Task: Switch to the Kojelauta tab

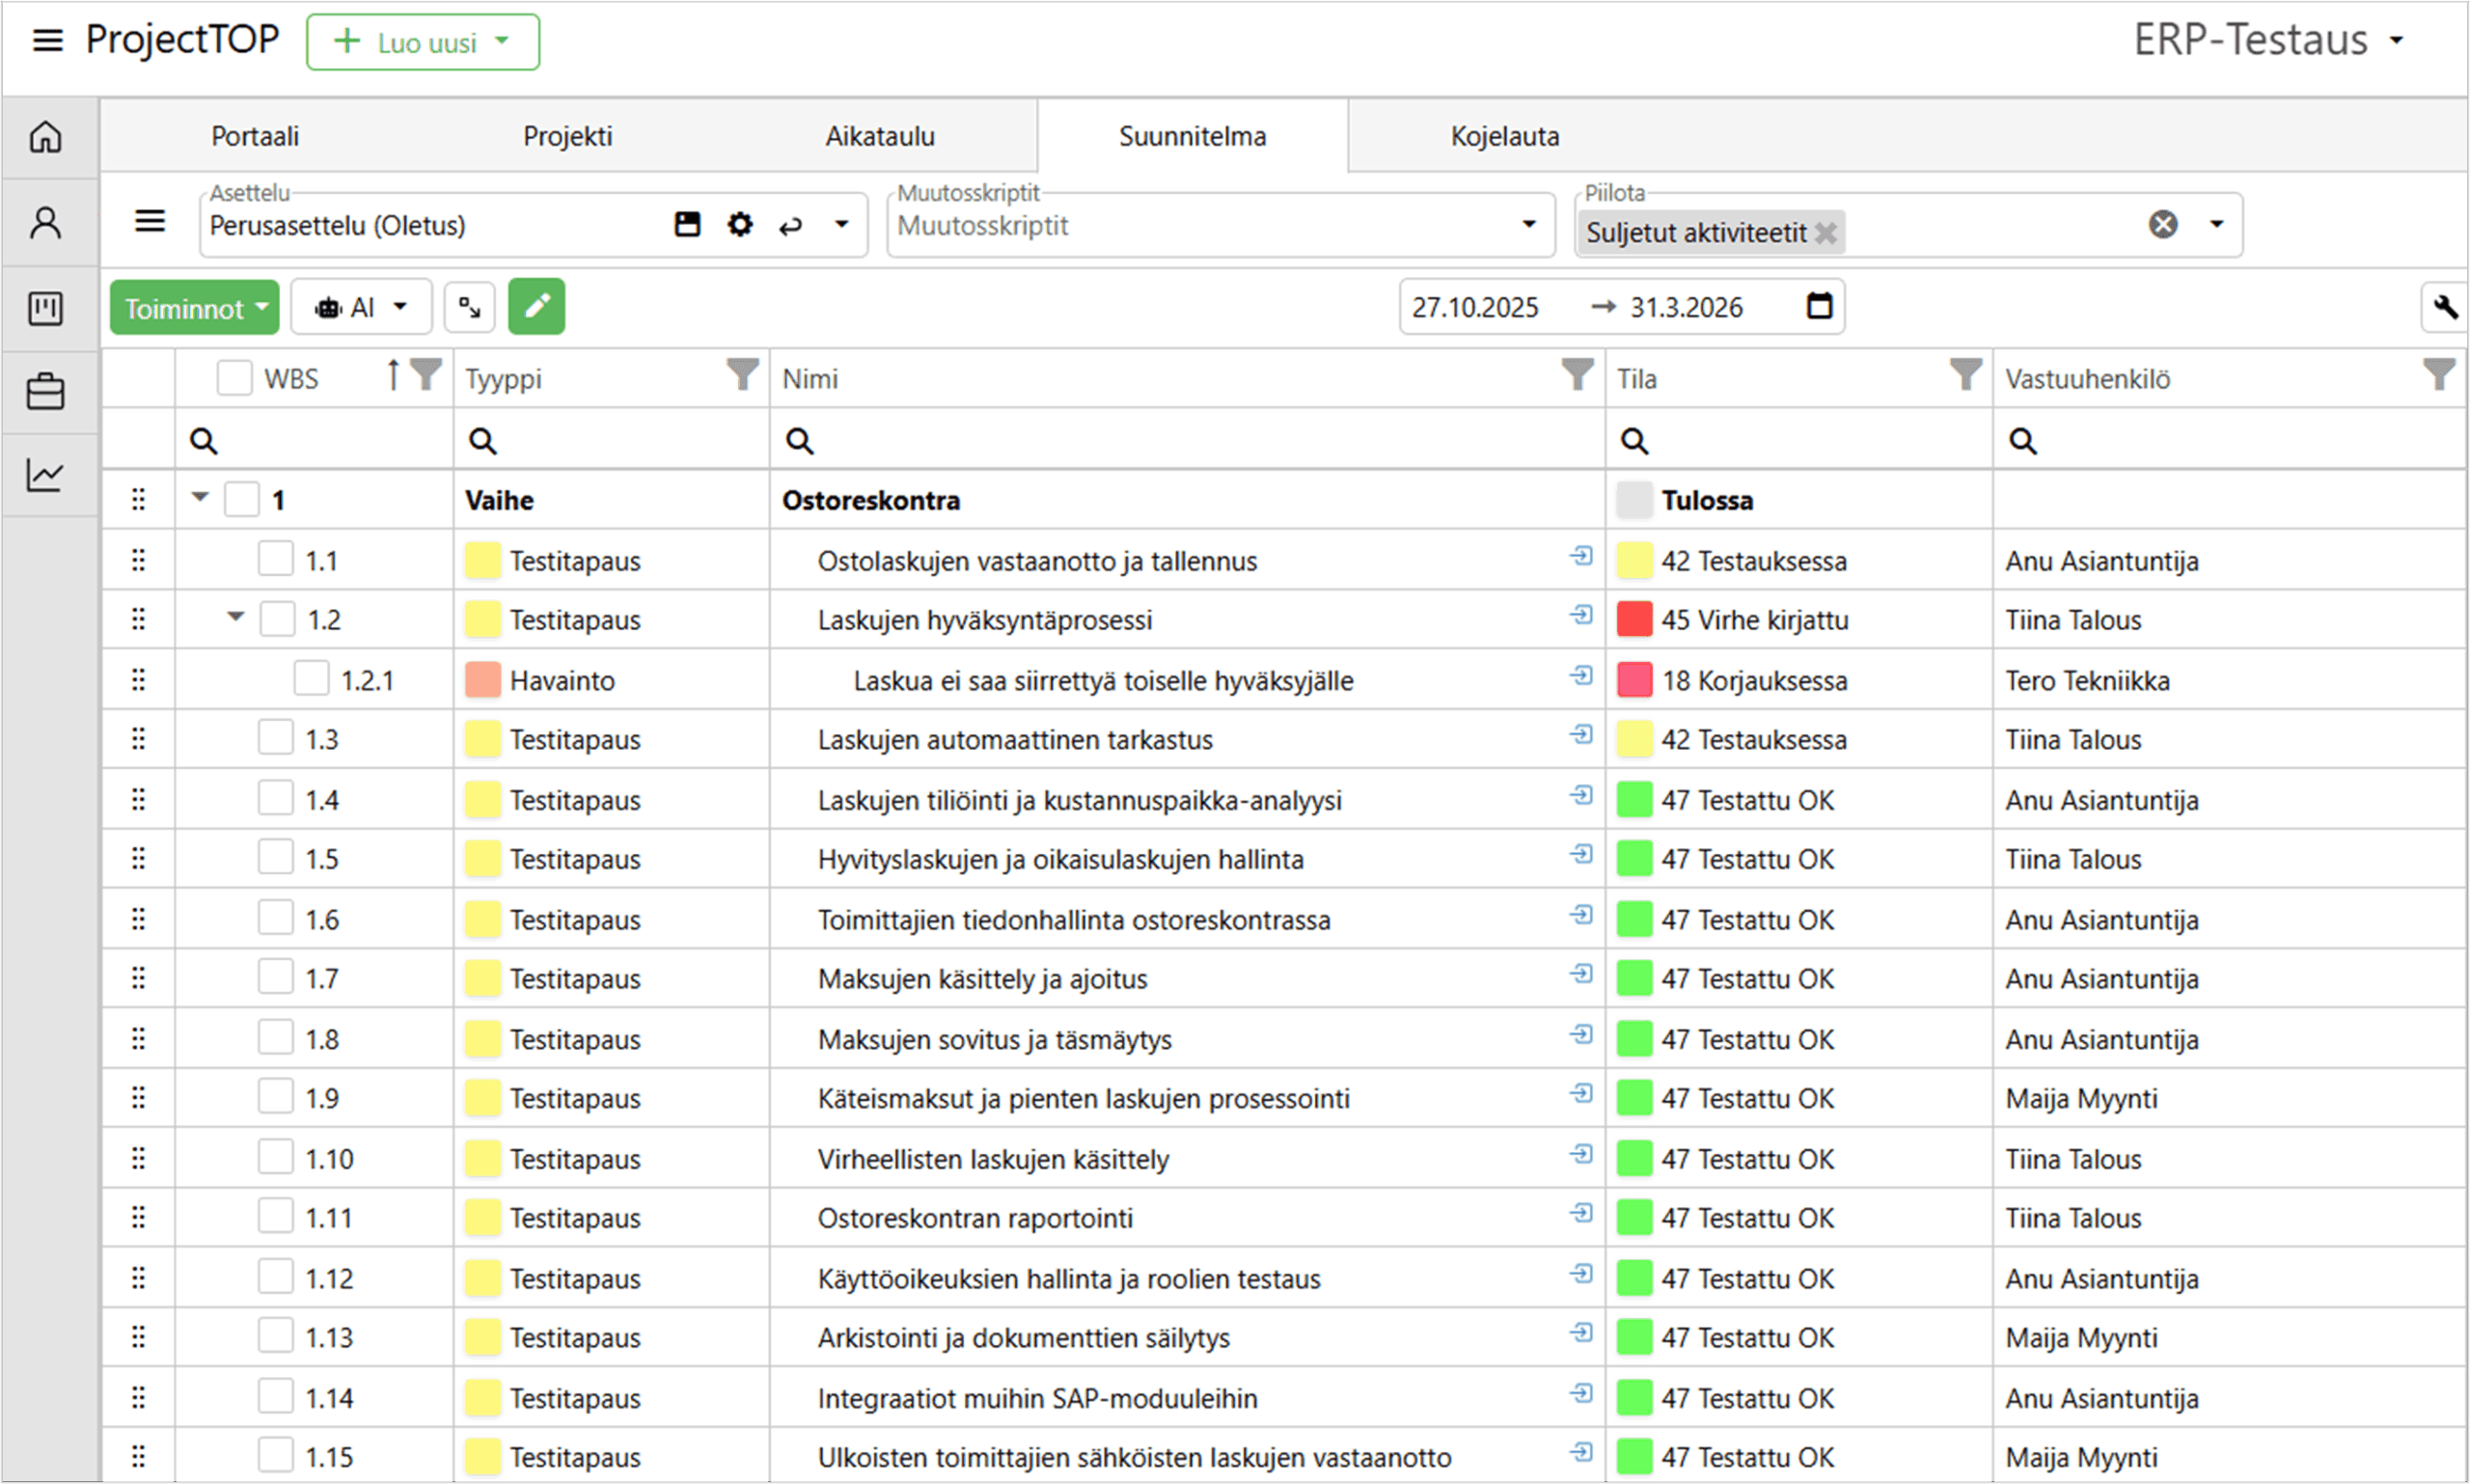Action: 1504,136
